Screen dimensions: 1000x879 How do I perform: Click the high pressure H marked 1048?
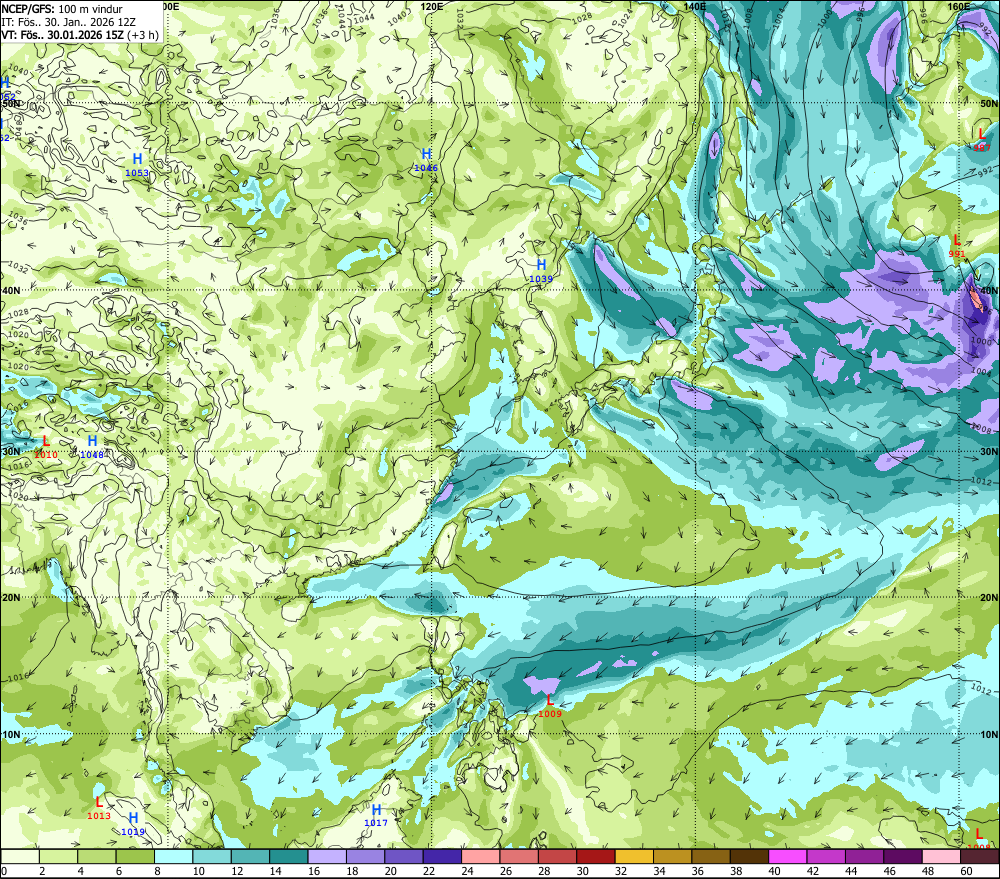pyautogui.click(x=92, y=441)
